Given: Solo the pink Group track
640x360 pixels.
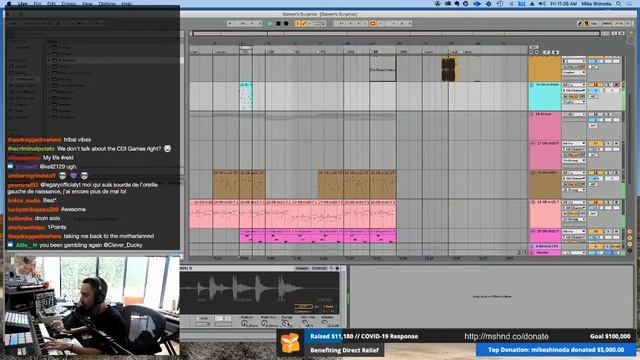Looking at the screenshot, I should pyautogui.click(x=608, y=114).
